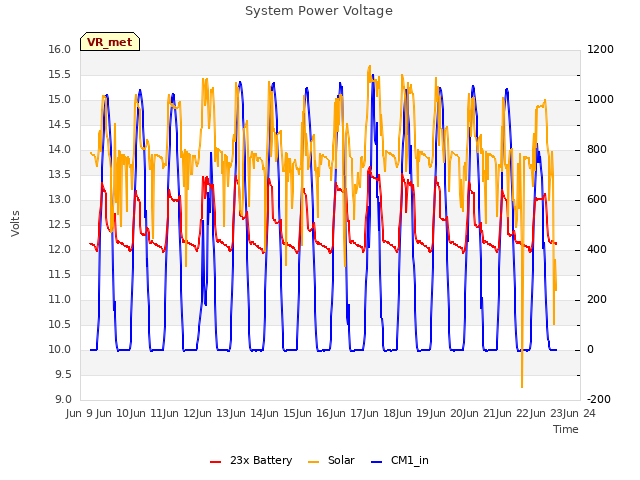Click the 1200 right axis value
640x480 pixels.
[x=600, y=49]
